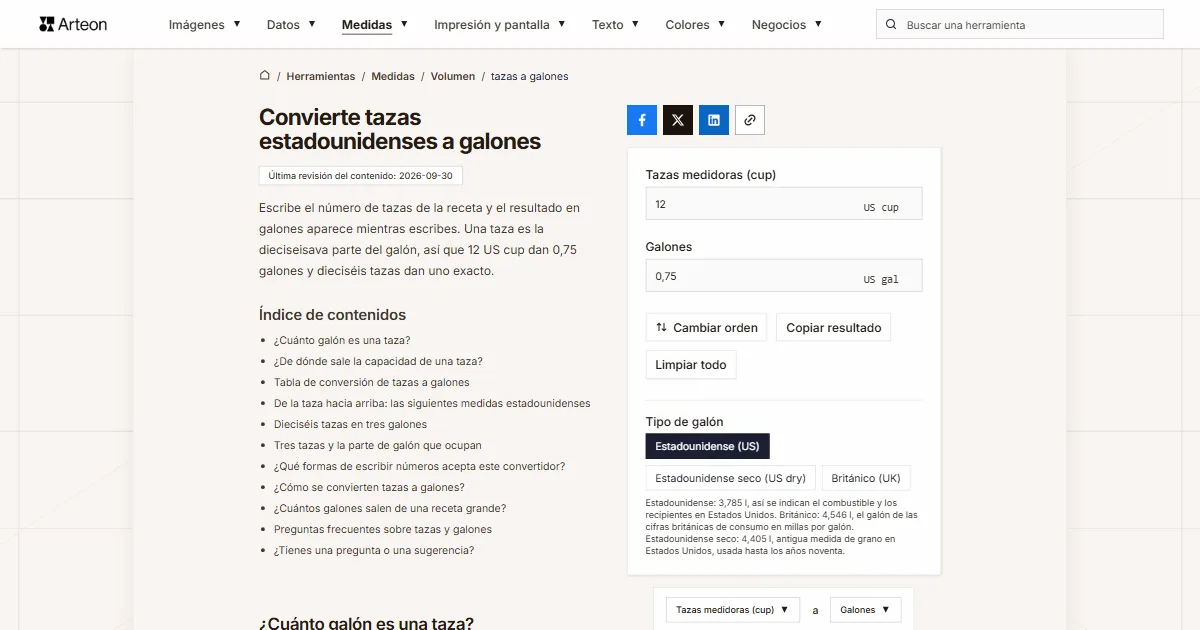Click Copiar resultado button
This screenshot has width=1200, height=630.
click(x=834, y=327)
